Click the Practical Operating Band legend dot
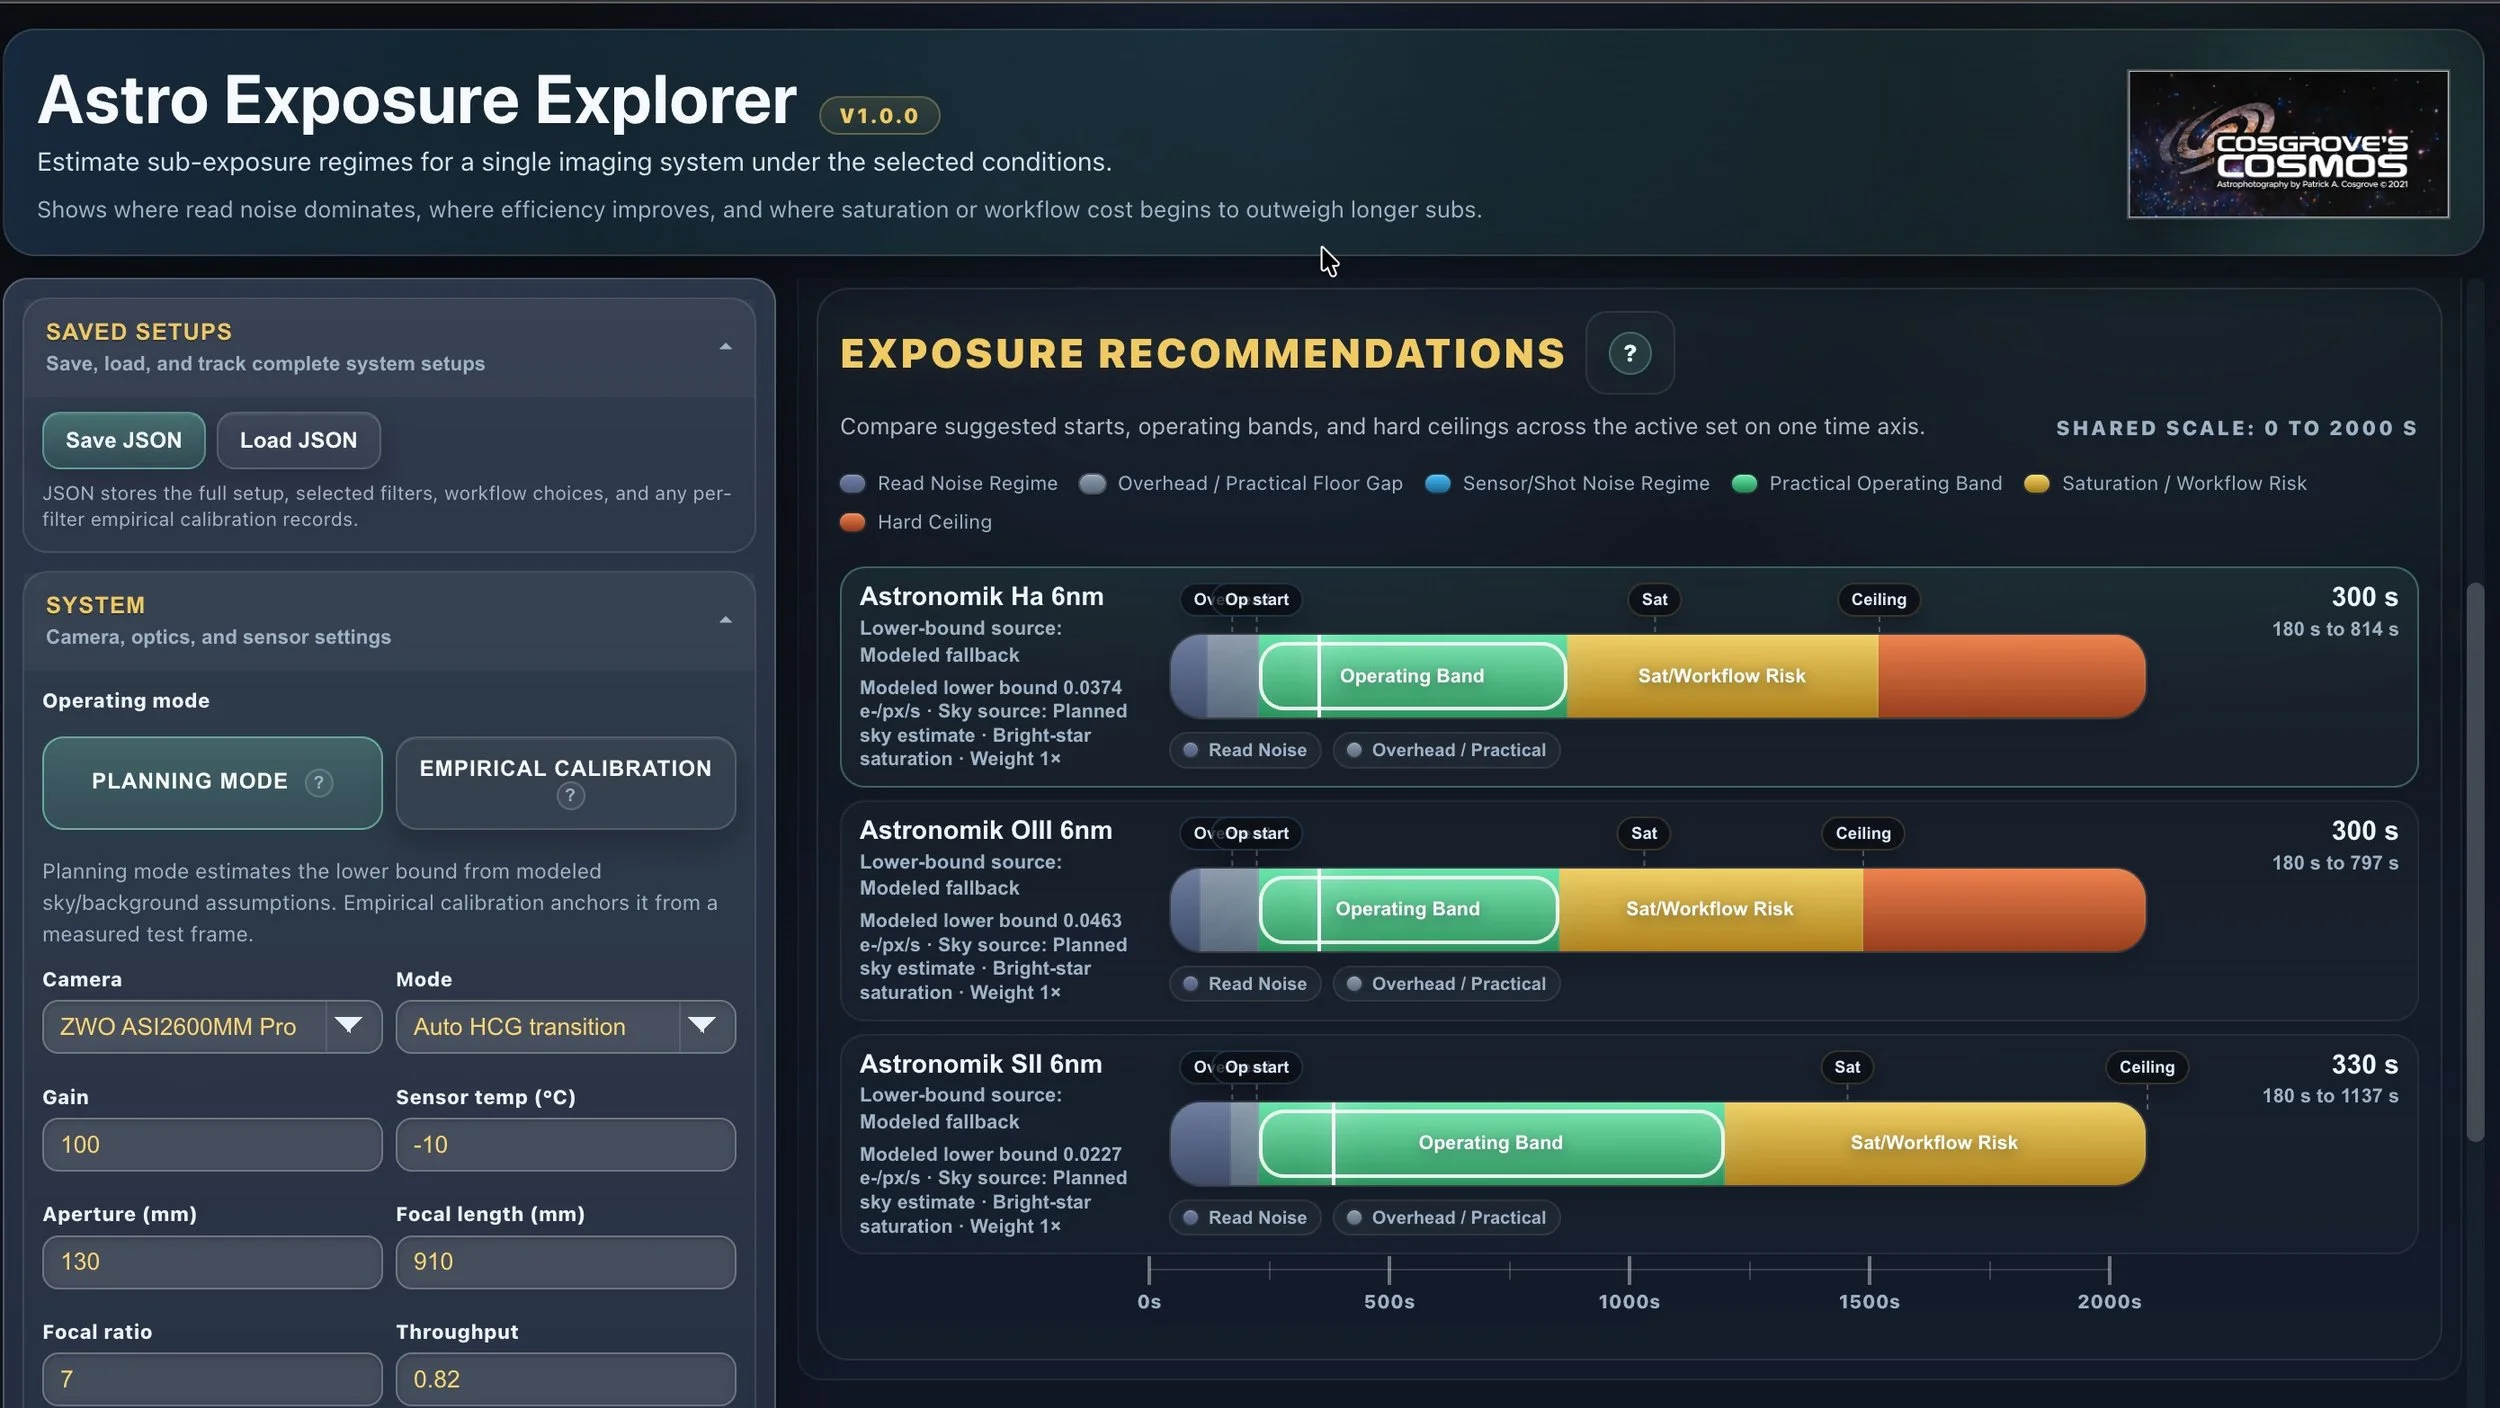The image size is (2500, 1408). pyautogui.click(x=1744, y=484)
